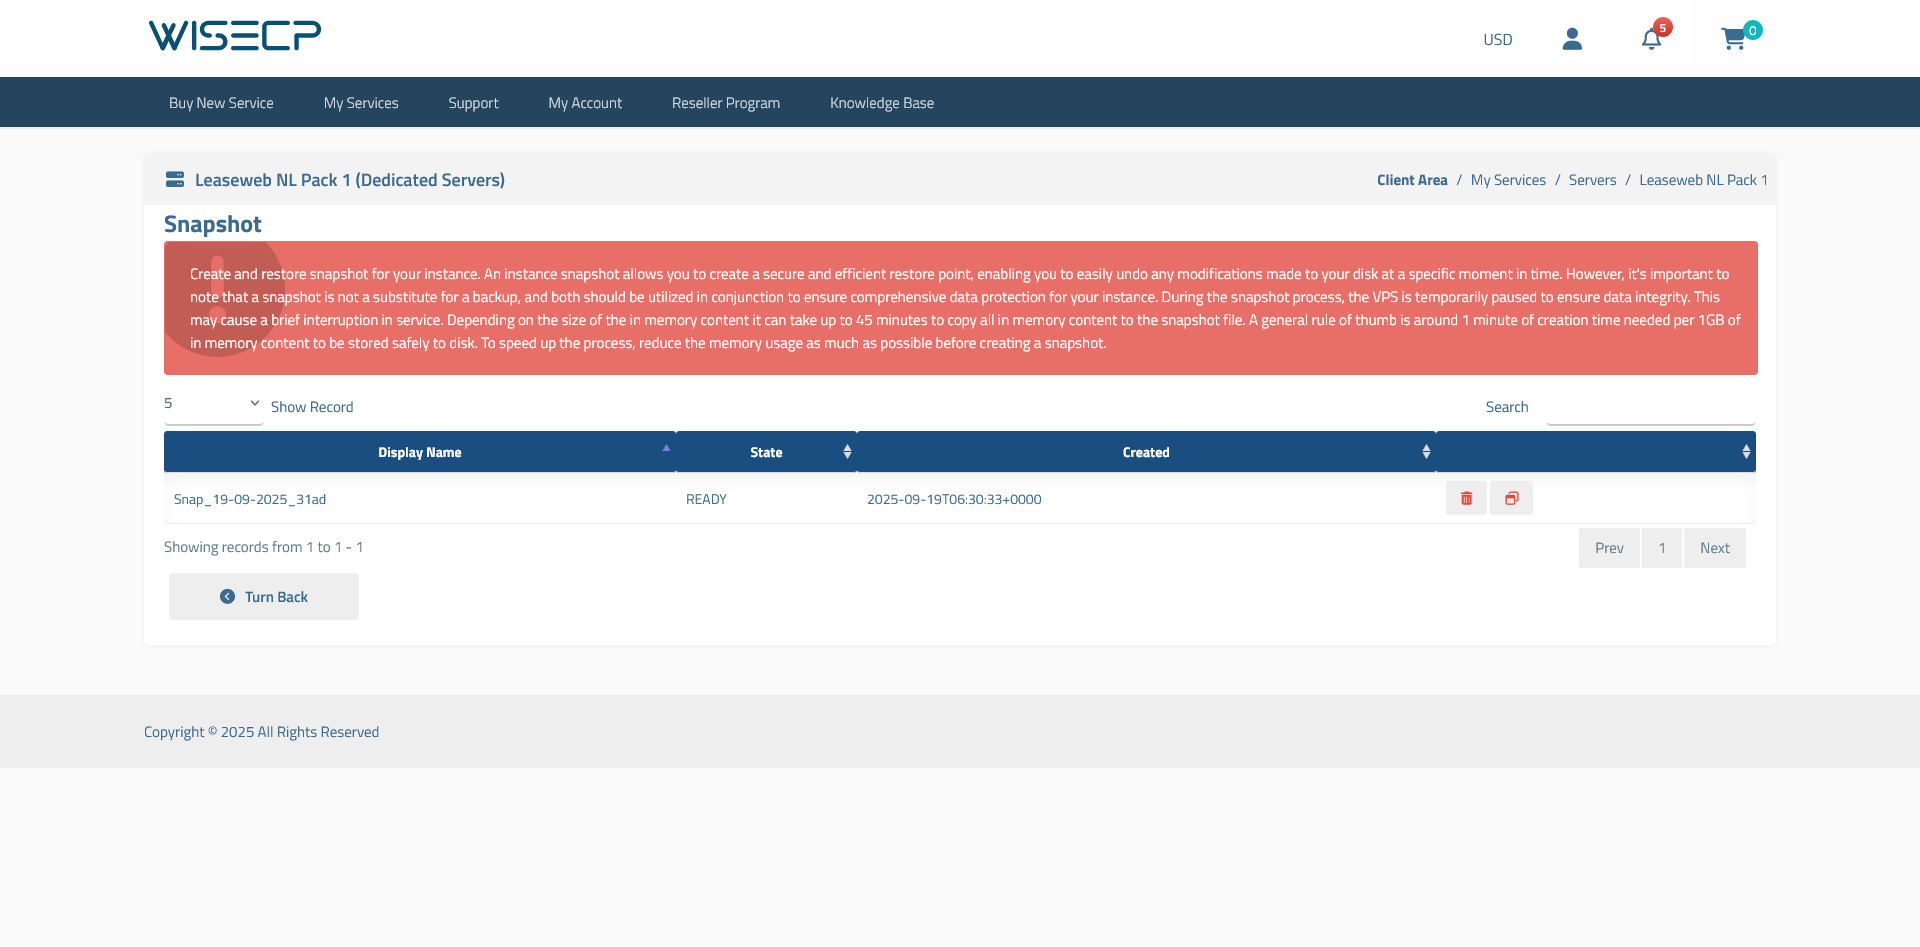
Task: Open the My Services menu
Action: pos(361,103)
